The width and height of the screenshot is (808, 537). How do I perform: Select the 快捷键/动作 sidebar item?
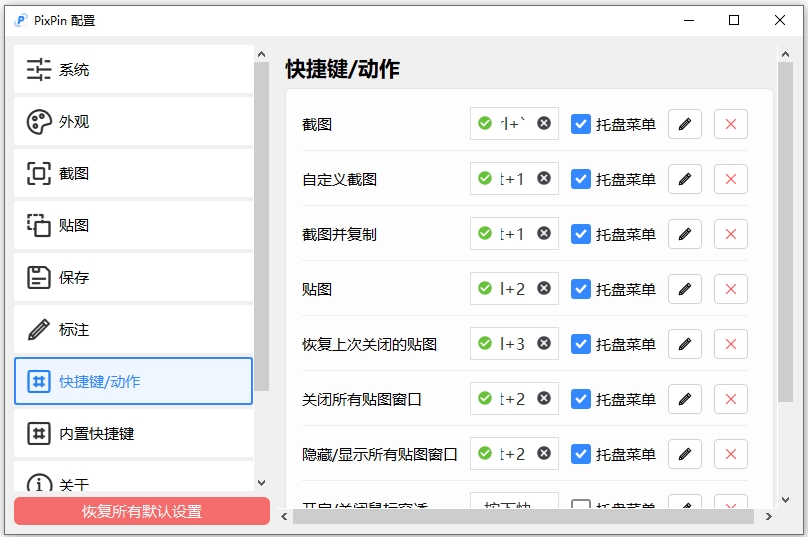tap(133, 381)
